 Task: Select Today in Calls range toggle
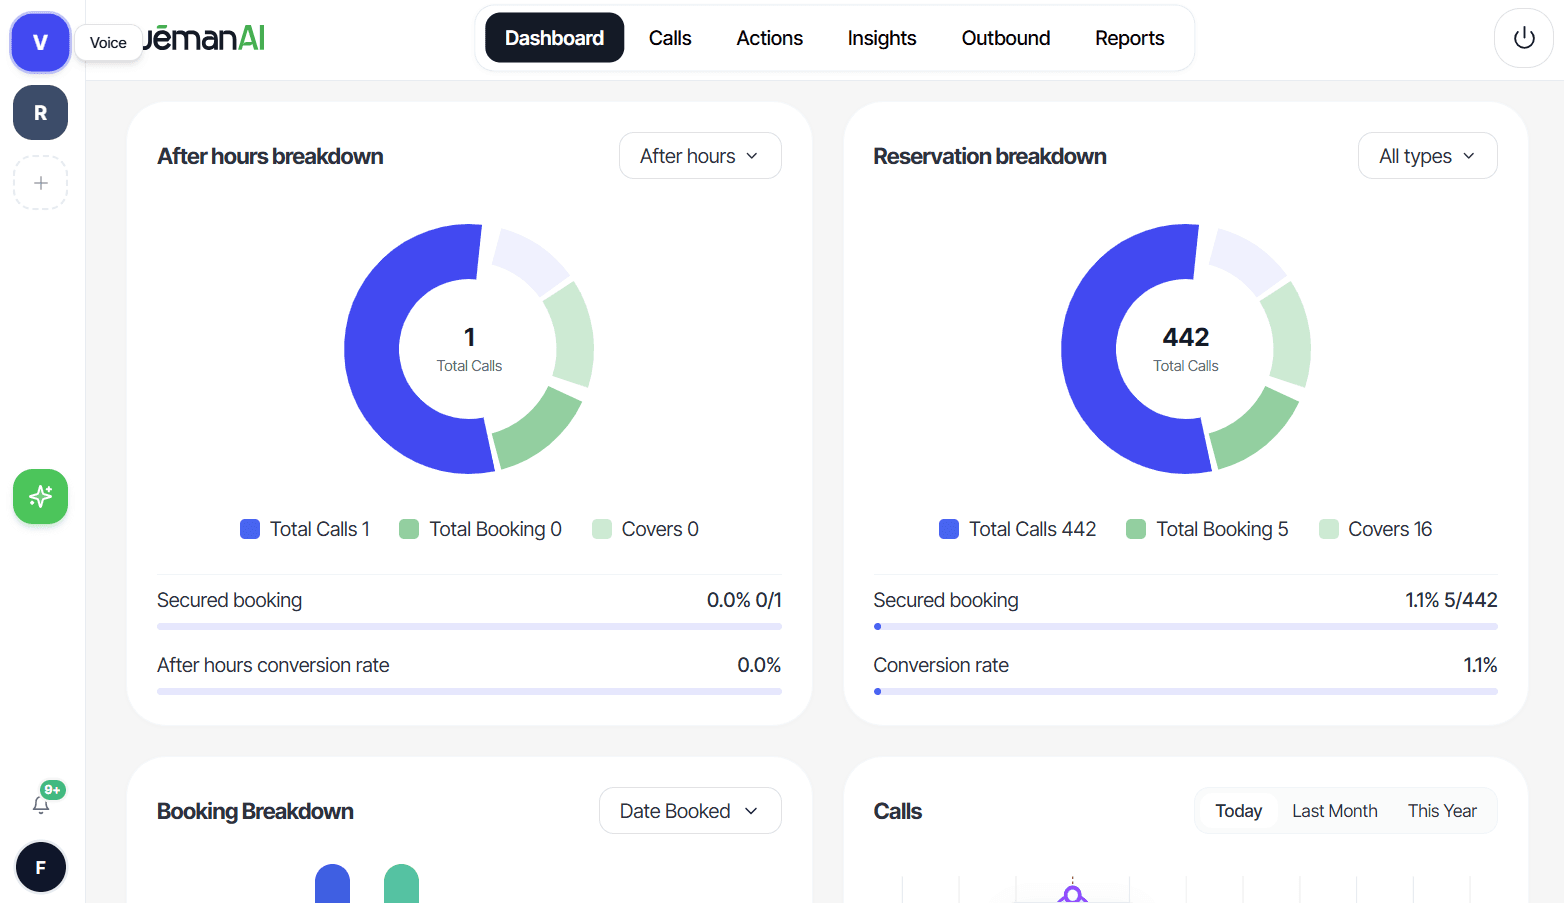(1238, 811)
